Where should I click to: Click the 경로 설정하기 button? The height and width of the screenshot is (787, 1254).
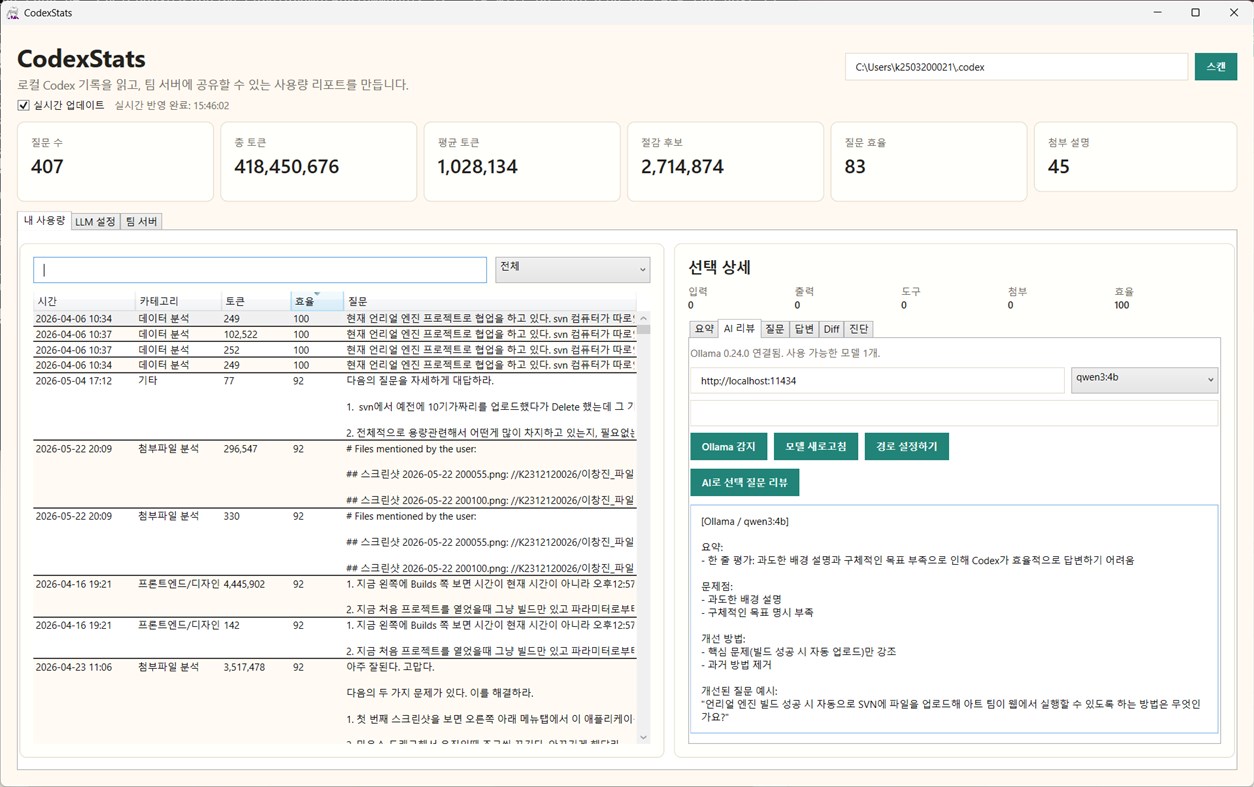tap(907, 446)
